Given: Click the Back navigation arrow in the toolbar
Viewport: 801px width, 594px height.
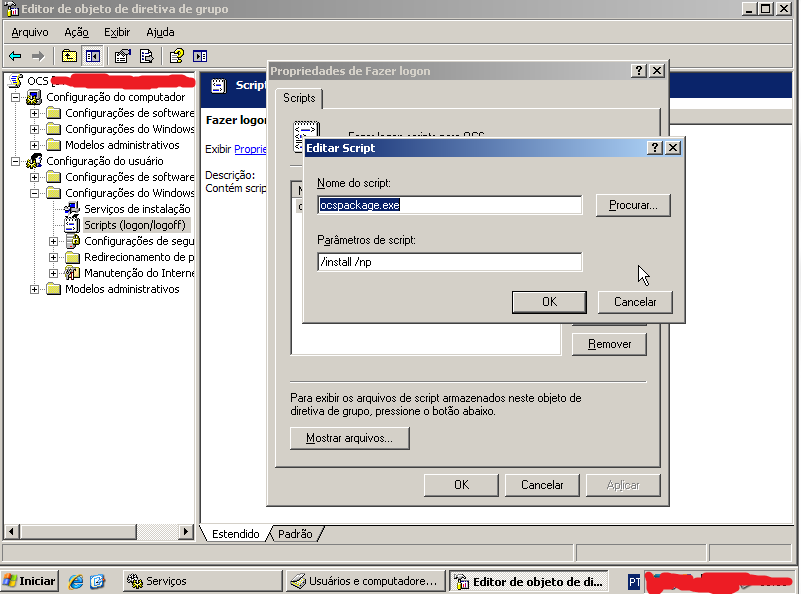Looking at the screenshot, I should click(x=14, y=55).
